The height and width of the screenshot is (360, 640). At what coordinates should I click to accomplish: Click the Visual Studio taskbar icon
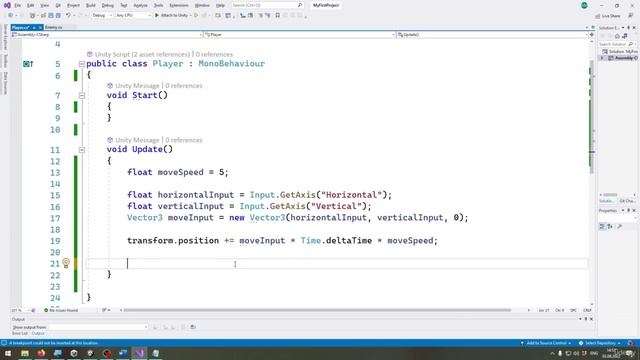point(139,353)
